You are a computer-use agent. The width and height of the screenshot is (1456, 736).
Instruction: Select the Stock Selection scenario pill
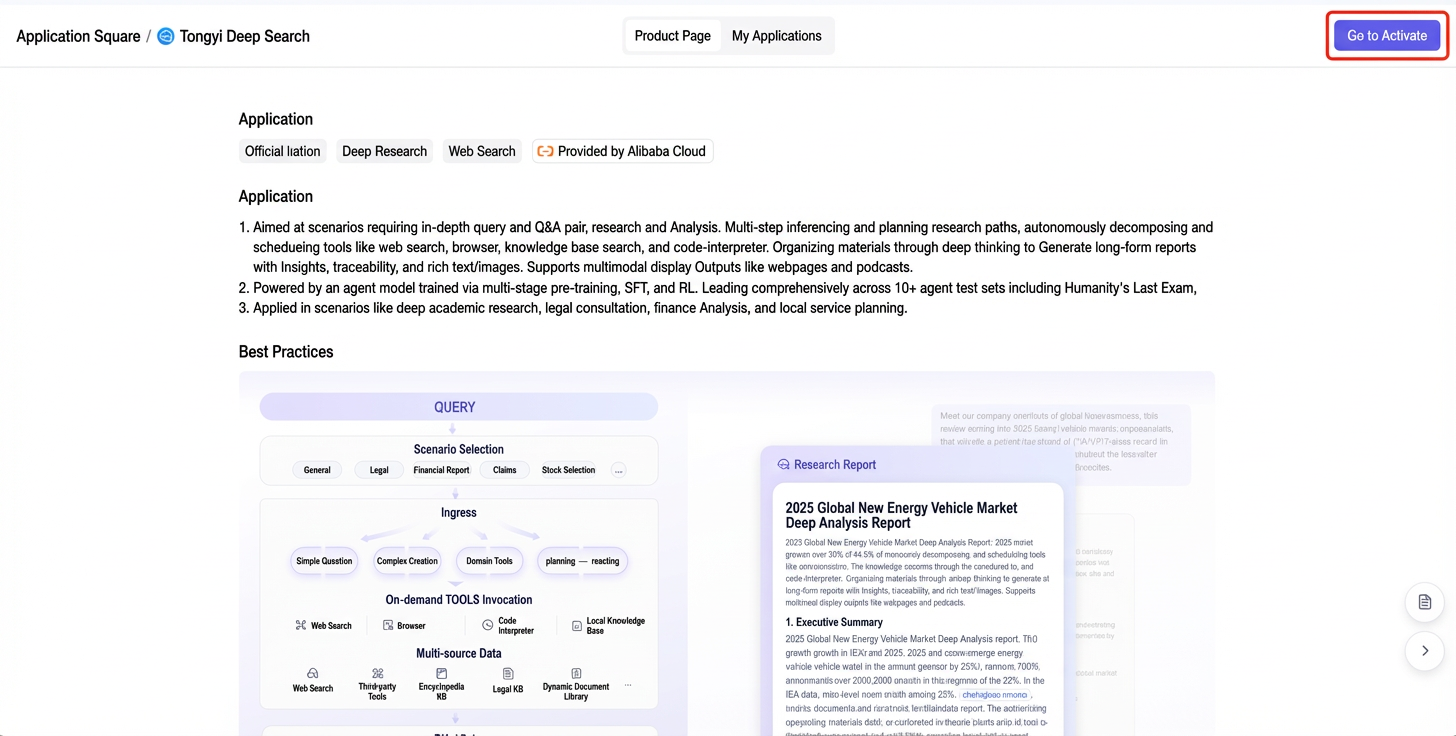[568, 470]
